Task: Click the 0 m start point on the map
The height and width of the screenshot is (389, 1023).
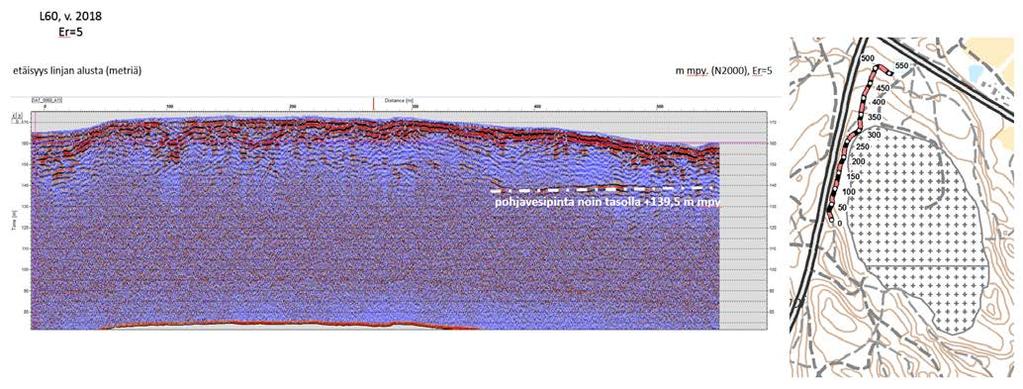Action: (831, 220)
